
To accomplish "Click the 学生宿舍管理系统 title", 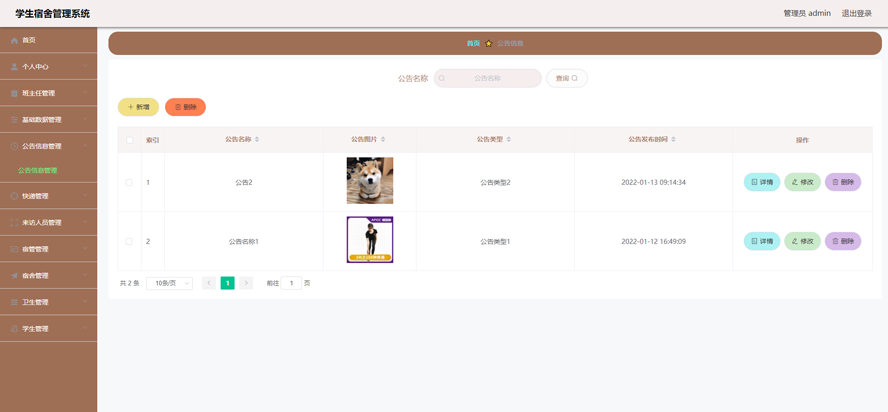I will point(53,14).
